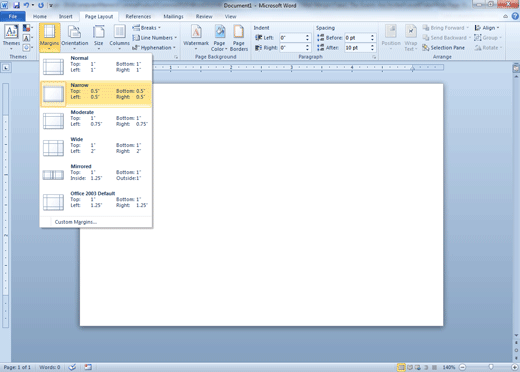Click the Save icon in Quick Access

[x=16, y=5]
